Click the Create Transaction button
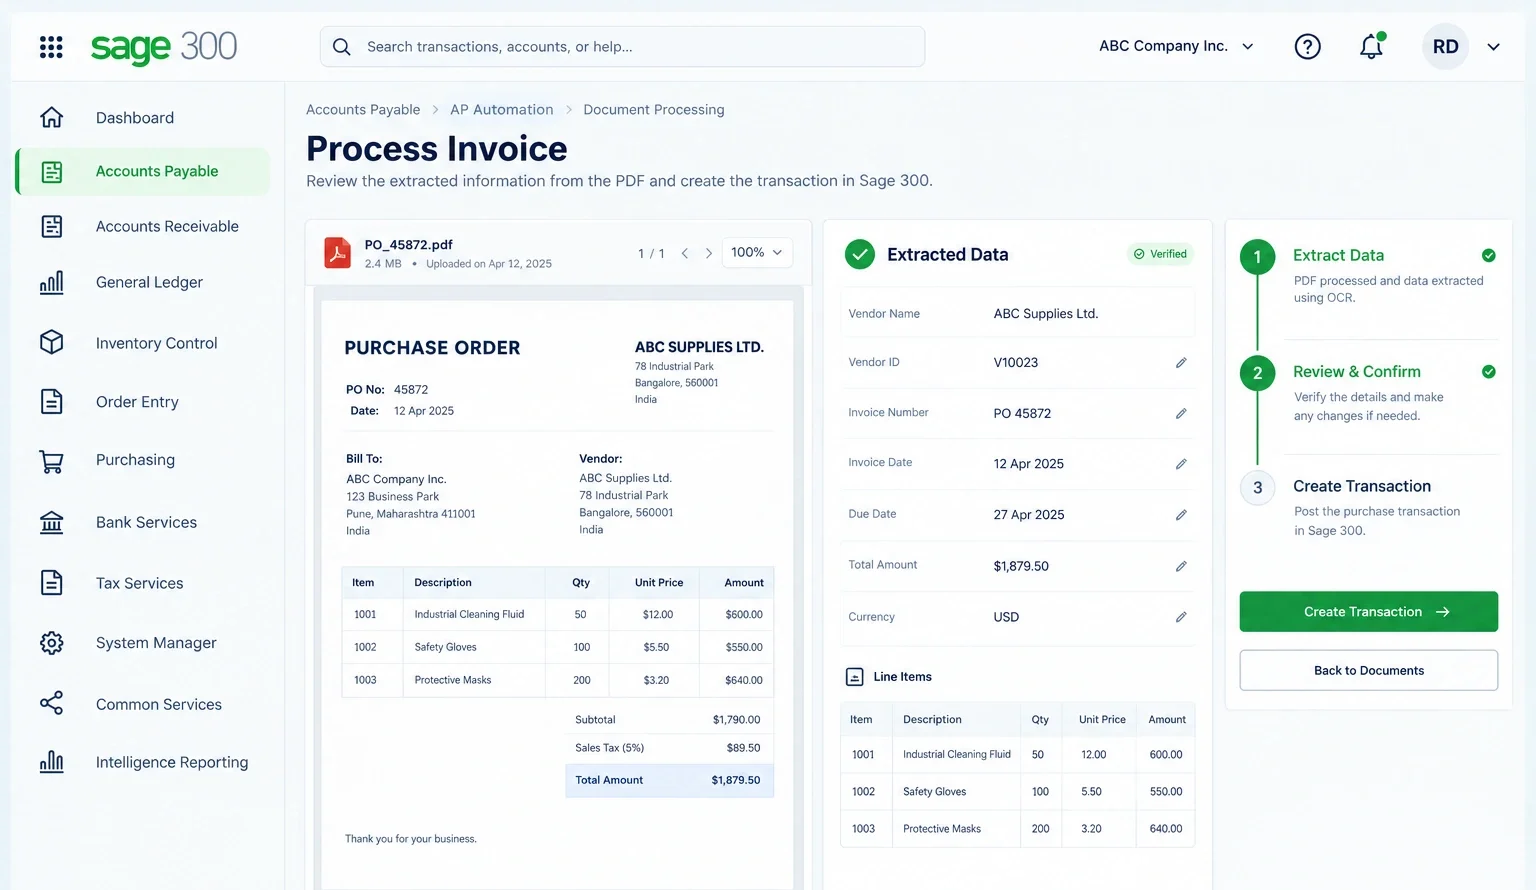Viewport: 1536px width, 890px height. pos(1368,612)
